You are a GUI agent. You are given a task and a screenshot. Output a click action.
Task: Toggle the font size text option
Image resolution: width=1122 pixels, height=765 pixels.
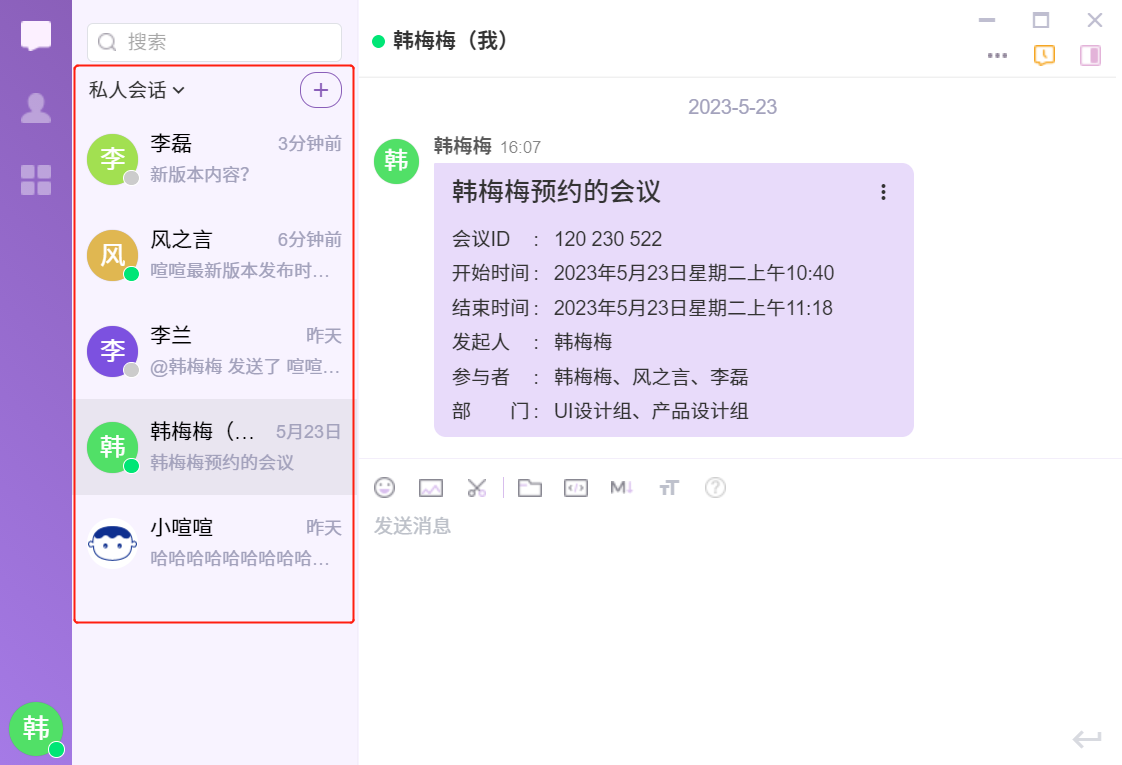point(669,488)
